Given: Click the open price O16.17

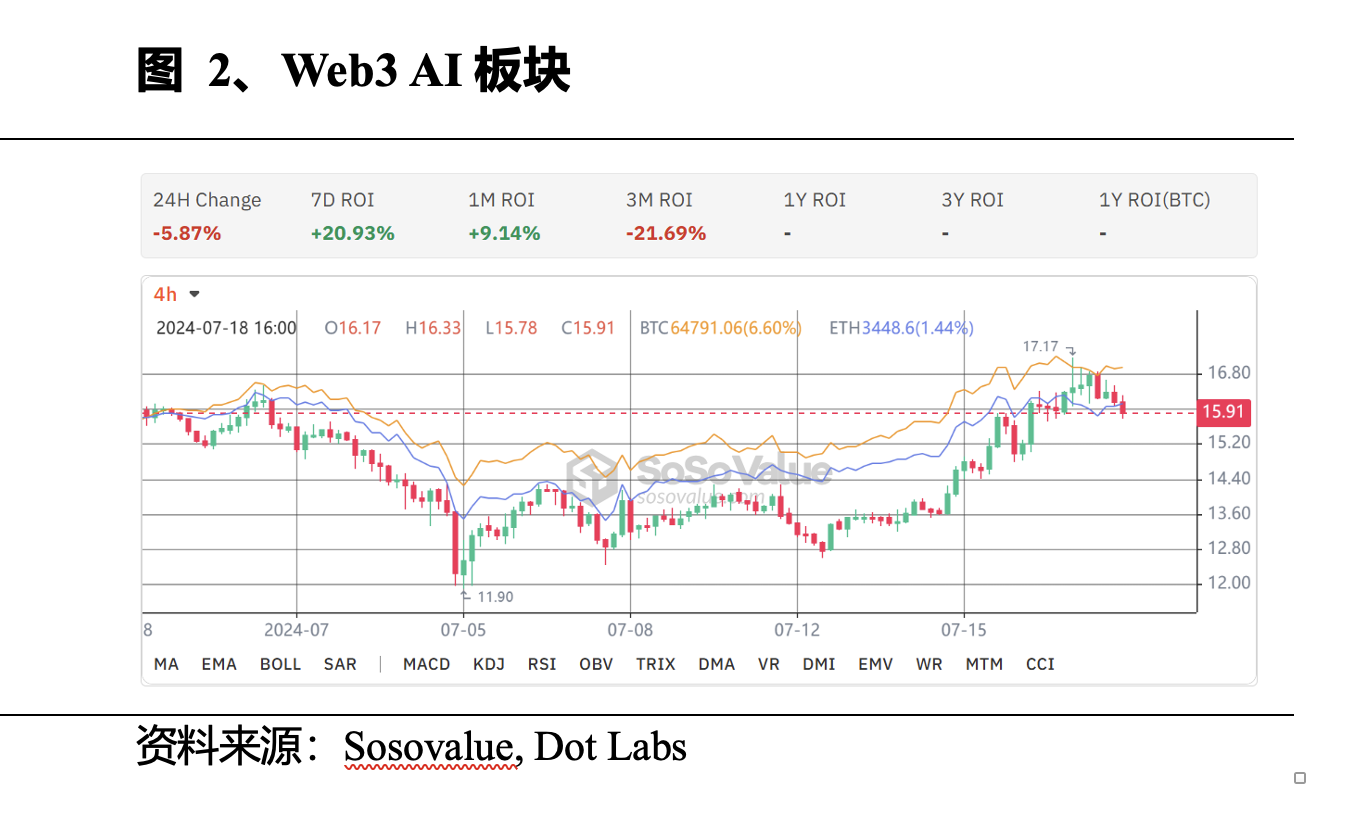Looking at the screenshot, I should [353, 327].
